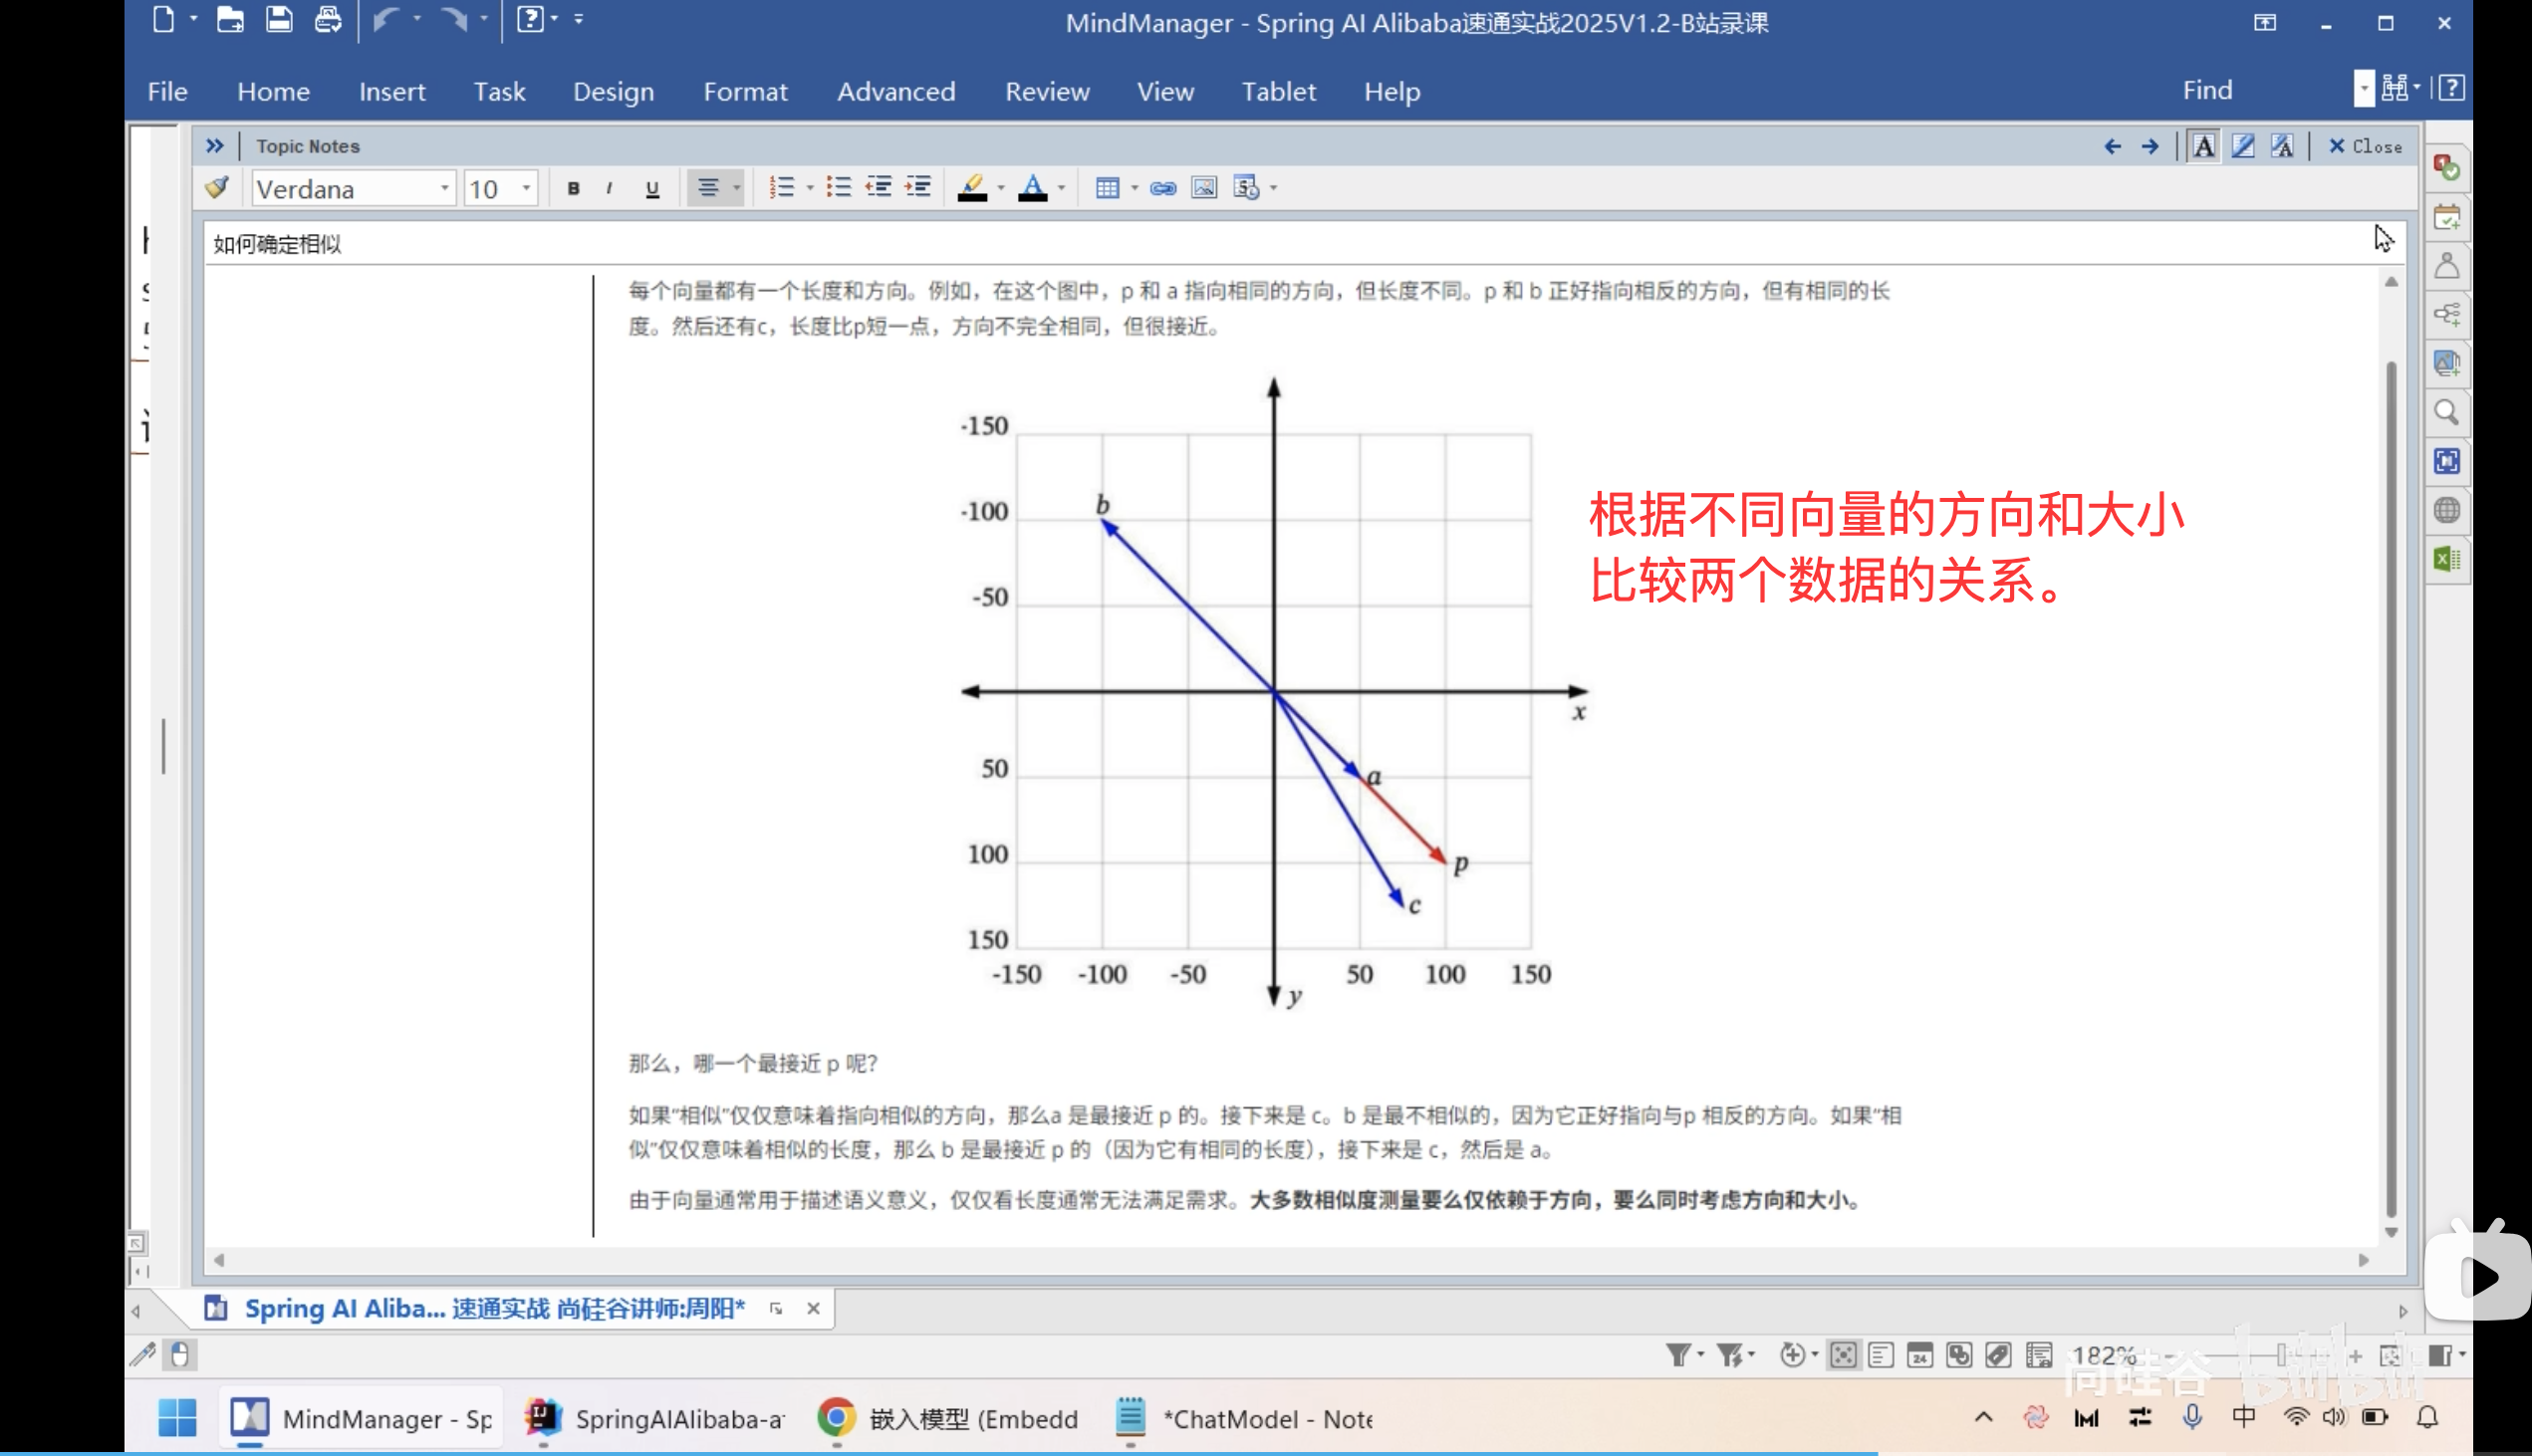Toggle bold formatting
This screenshot has width=2532, height=1456.
click(x=573, y=187)
